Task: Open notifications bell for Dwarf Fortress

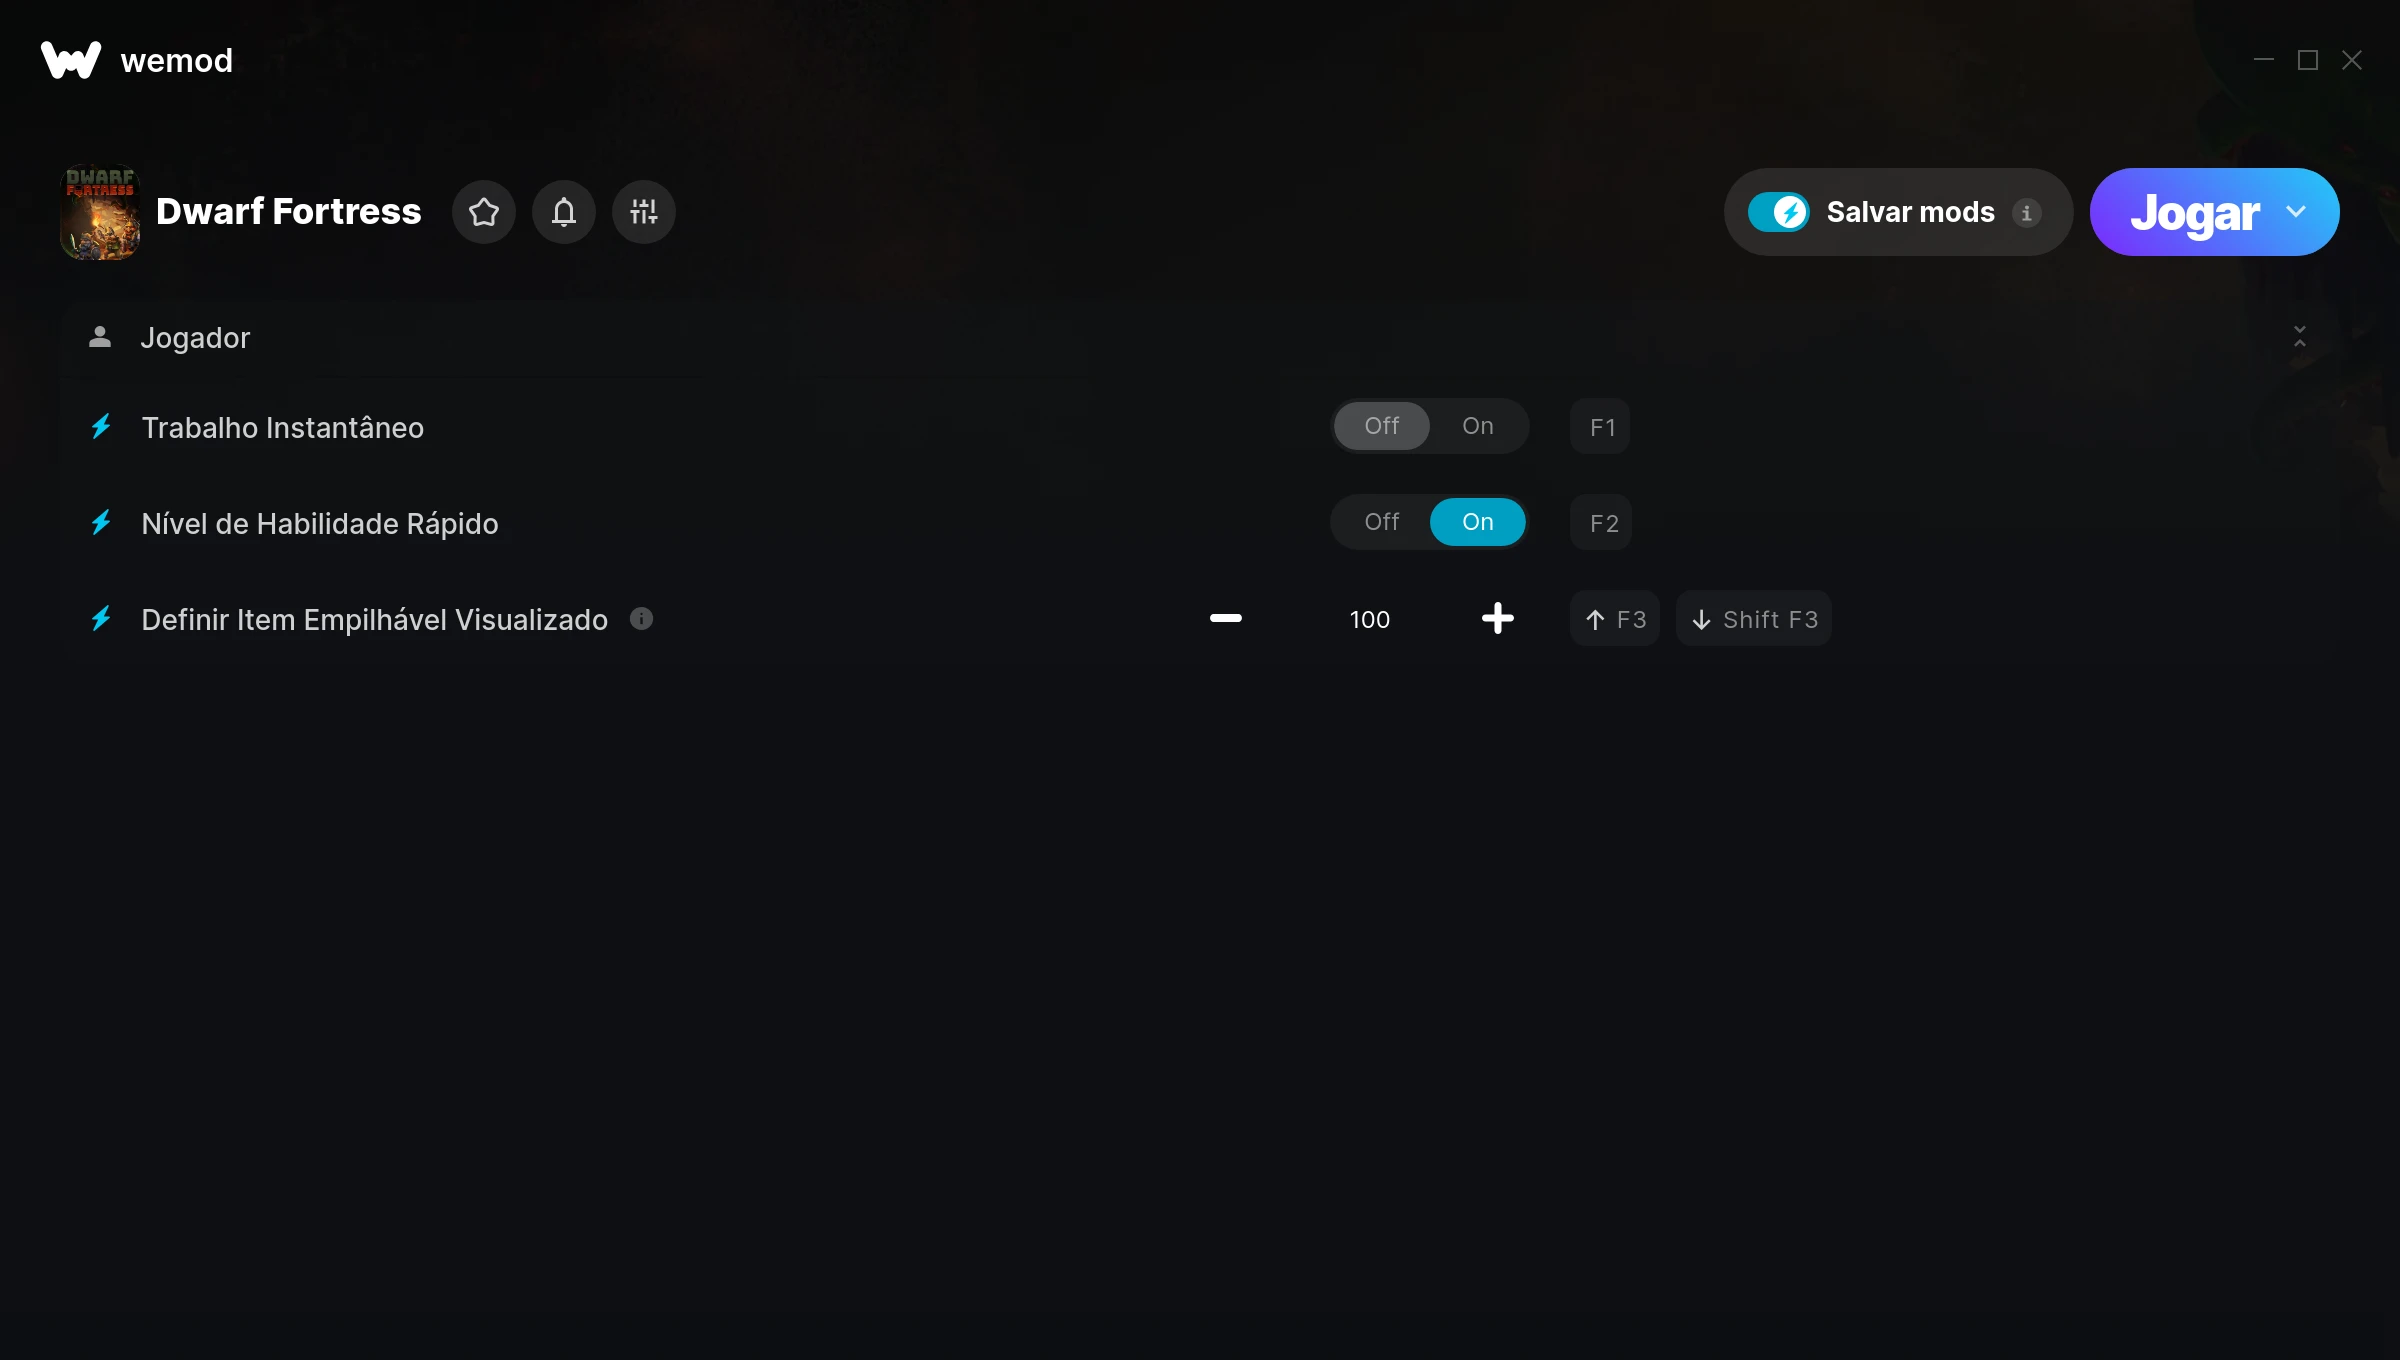Action: click(x=564, y=212)
